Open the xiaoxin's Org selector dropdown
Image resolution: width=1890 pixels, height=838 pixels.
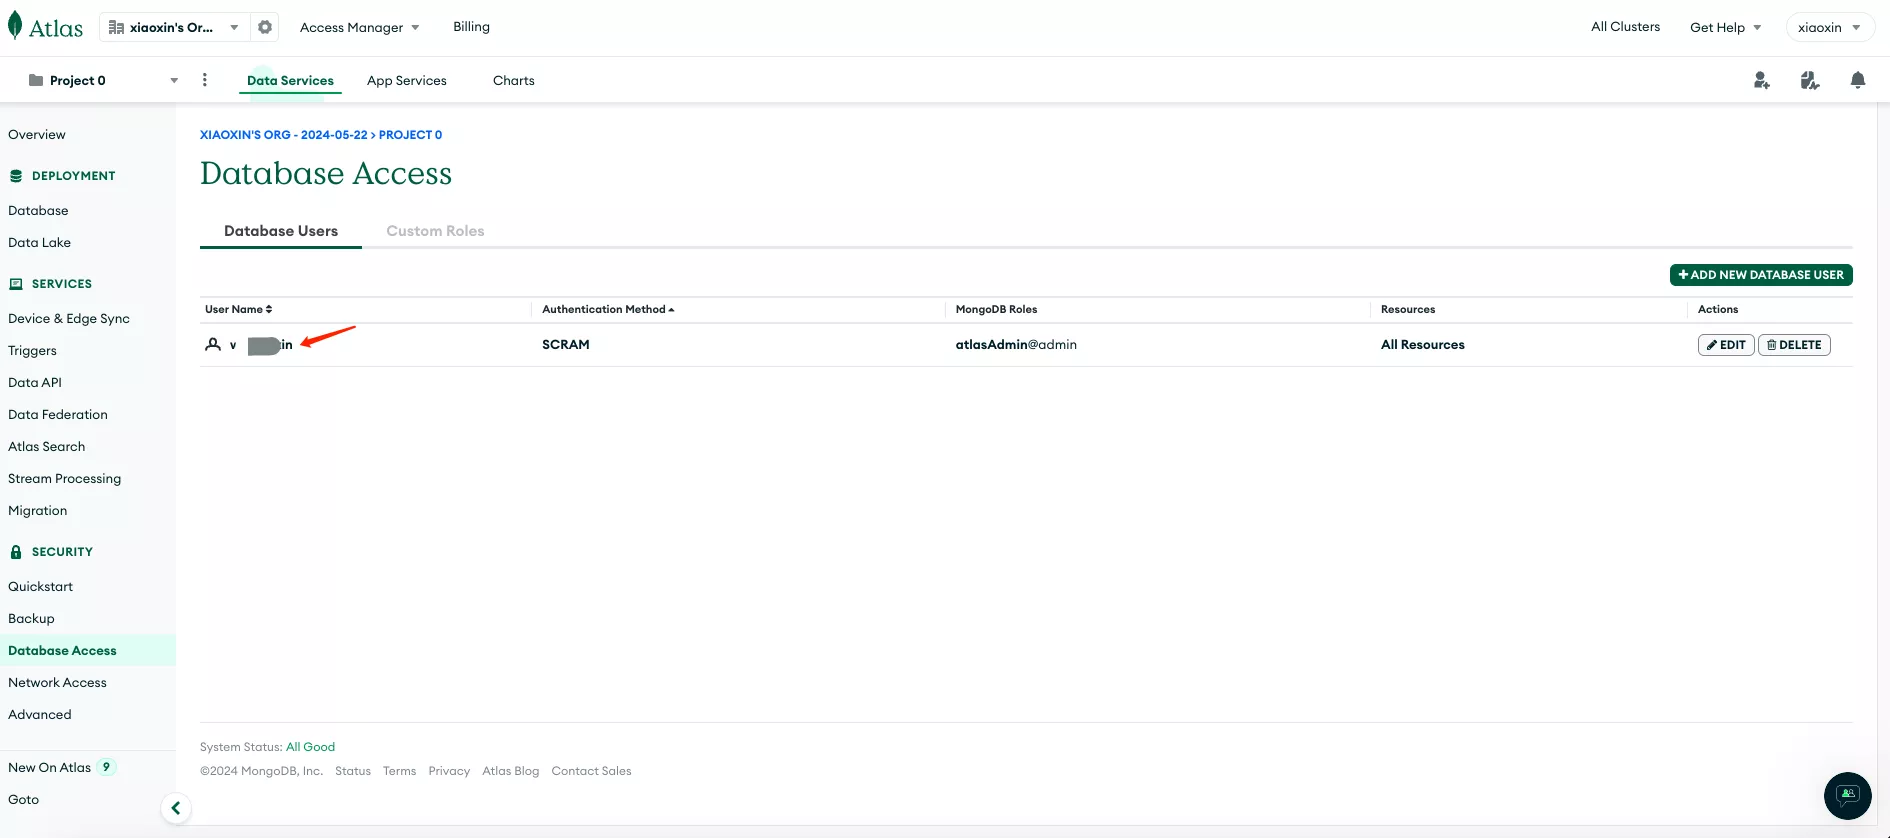tap(174, 27)
